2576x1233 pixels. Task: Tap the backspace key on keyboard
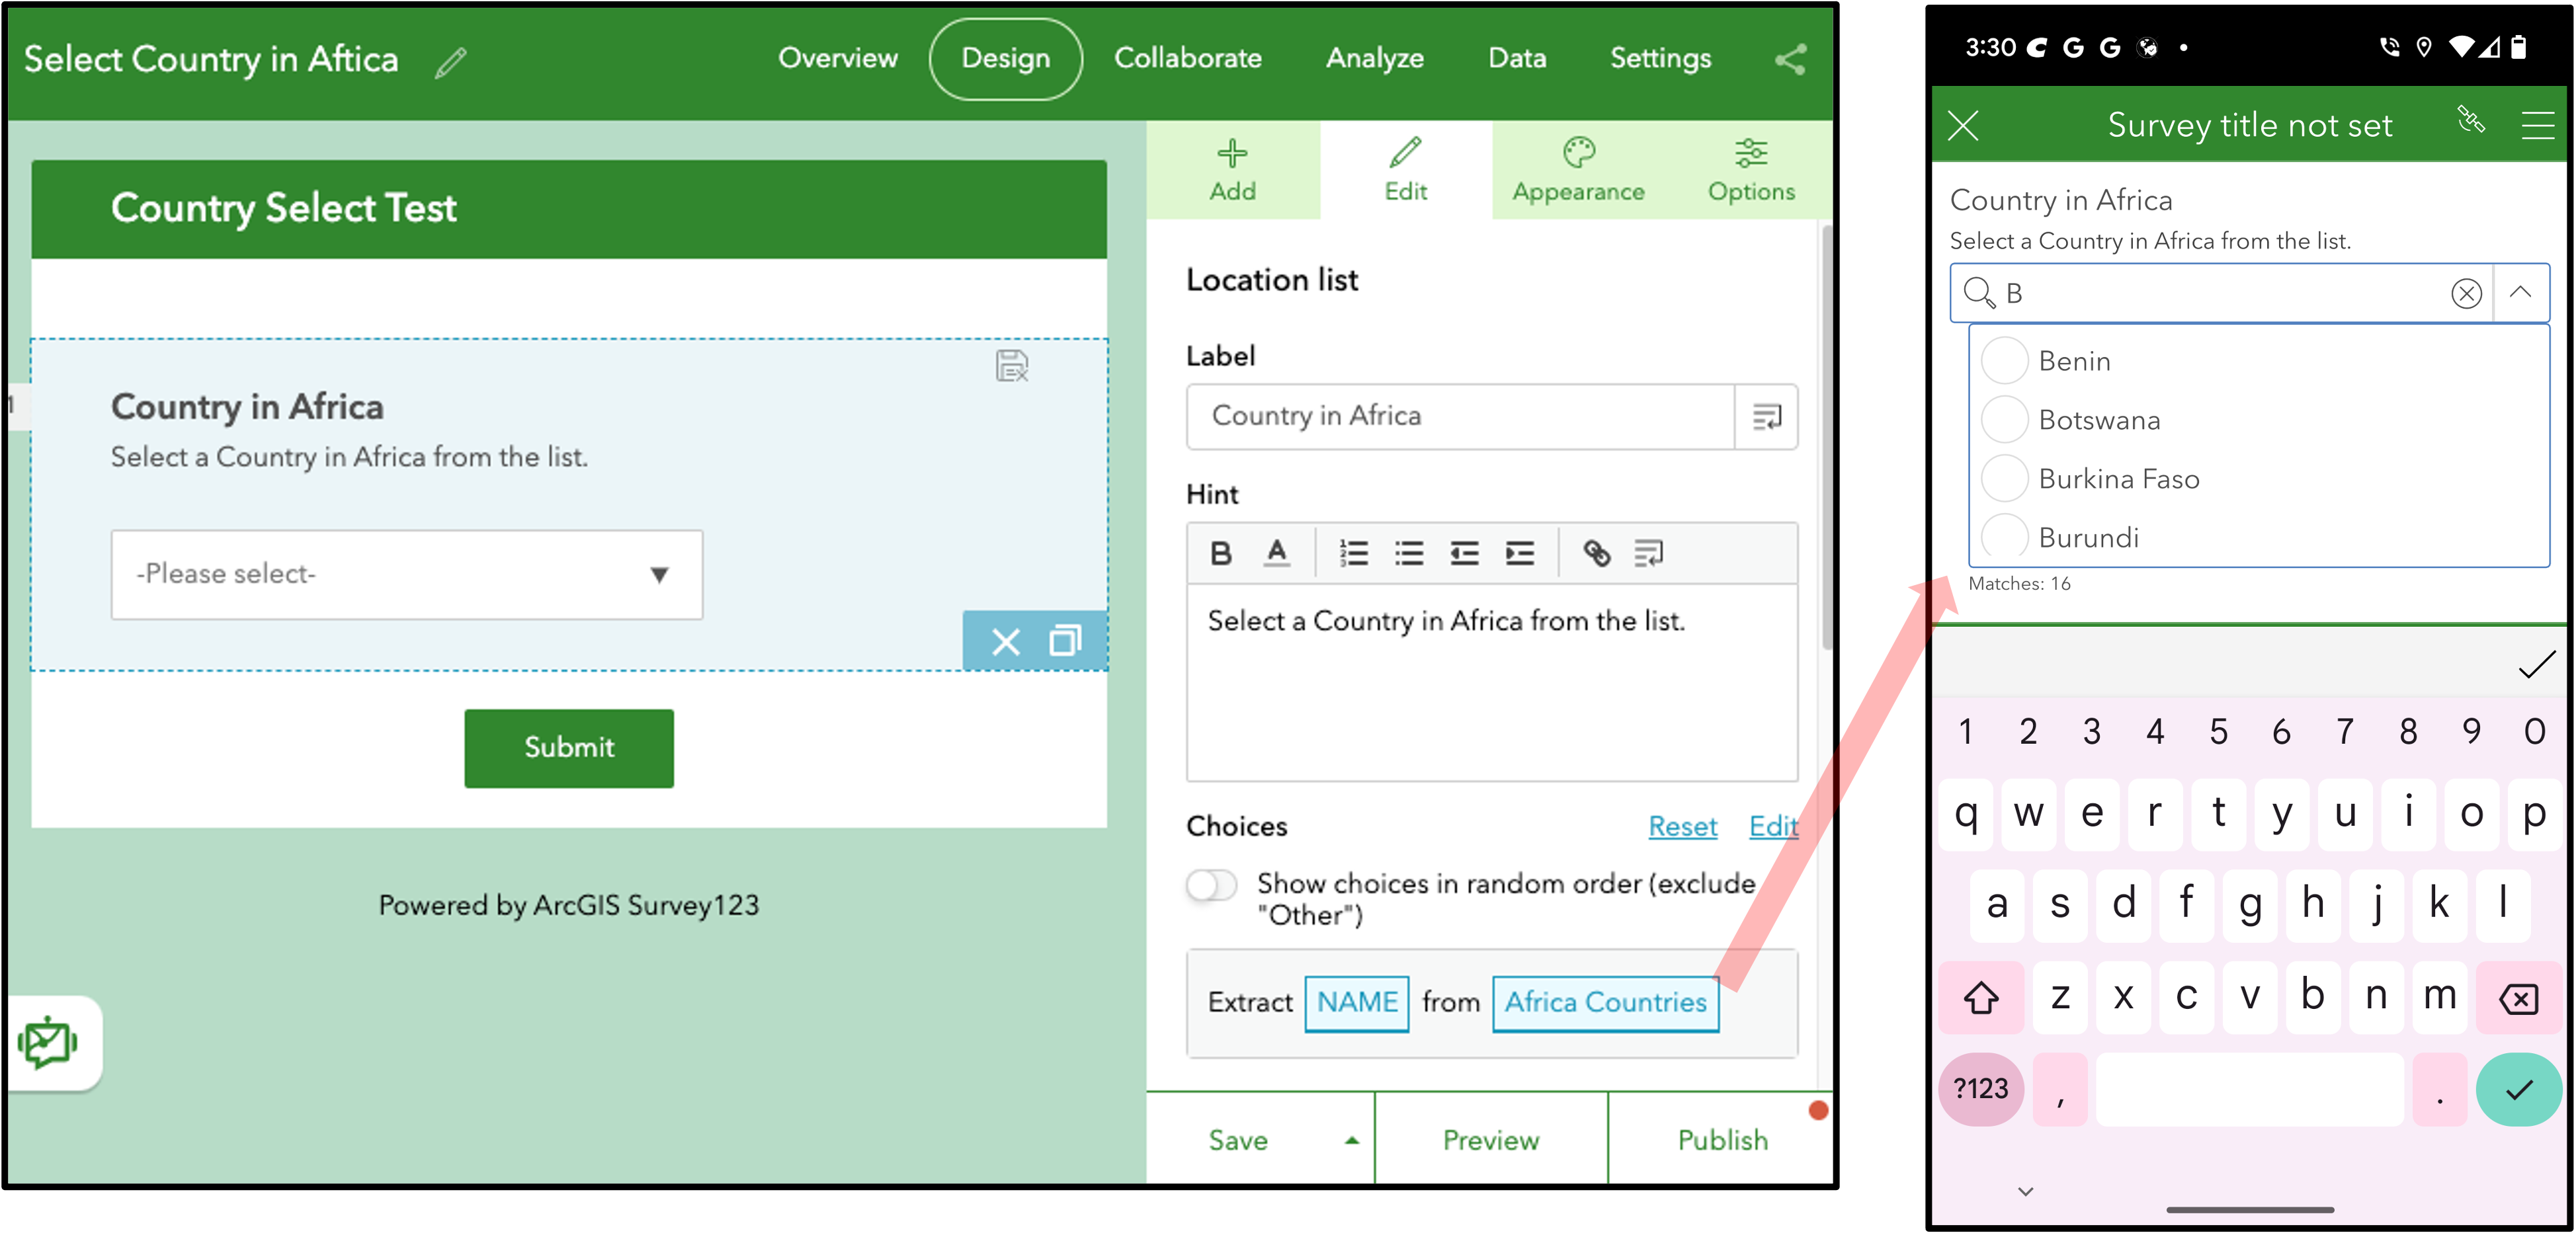2518,998
